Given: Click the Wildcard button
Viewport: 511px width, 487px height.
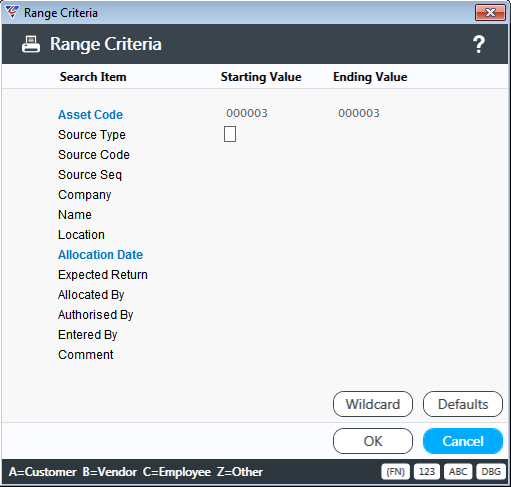Looking at the screenshot, I should click(373, 404).
